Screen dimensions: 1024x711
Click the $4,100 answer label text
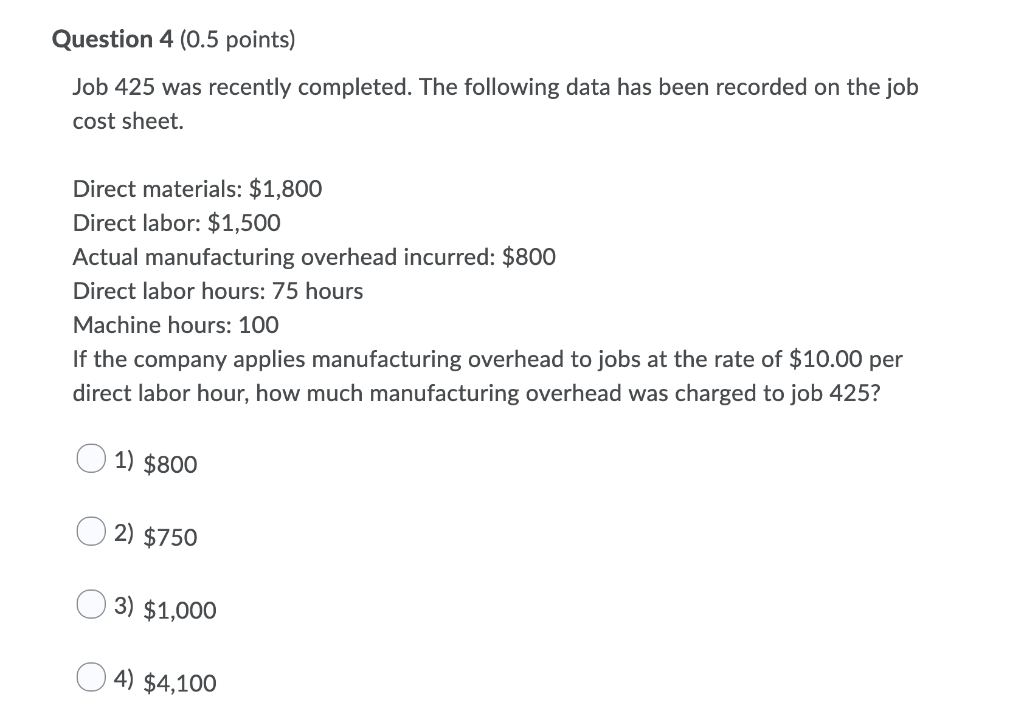[x=180, y=683]
